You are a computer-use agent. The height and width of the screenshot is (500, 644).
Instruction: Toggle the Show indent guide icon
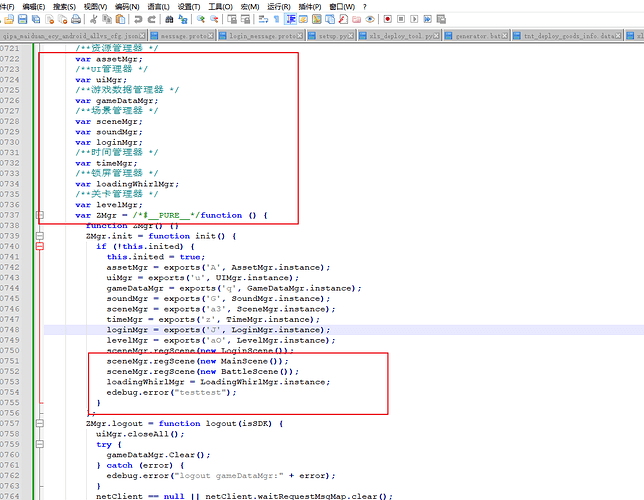click(x=290, y=19)
